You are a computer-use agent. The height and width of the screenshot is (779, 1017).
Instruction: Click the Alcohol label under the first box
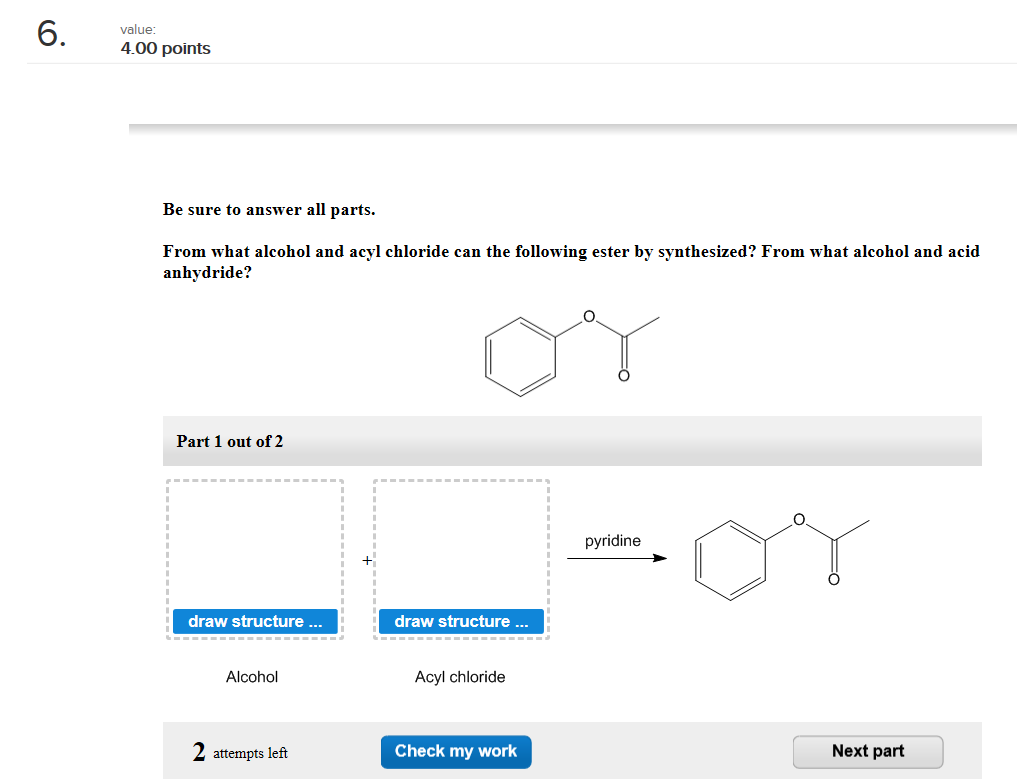(x=251, y=677)
